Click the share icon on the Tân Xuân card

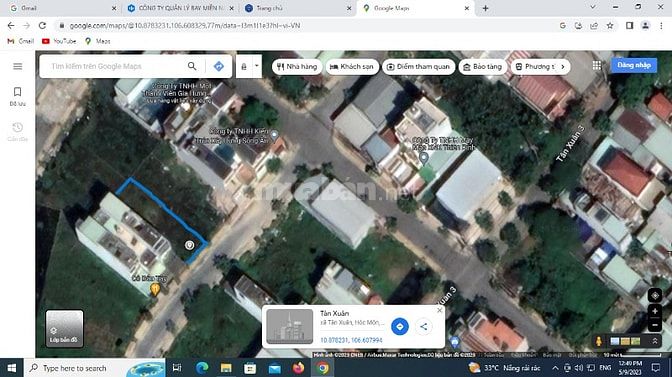[423, 326]
